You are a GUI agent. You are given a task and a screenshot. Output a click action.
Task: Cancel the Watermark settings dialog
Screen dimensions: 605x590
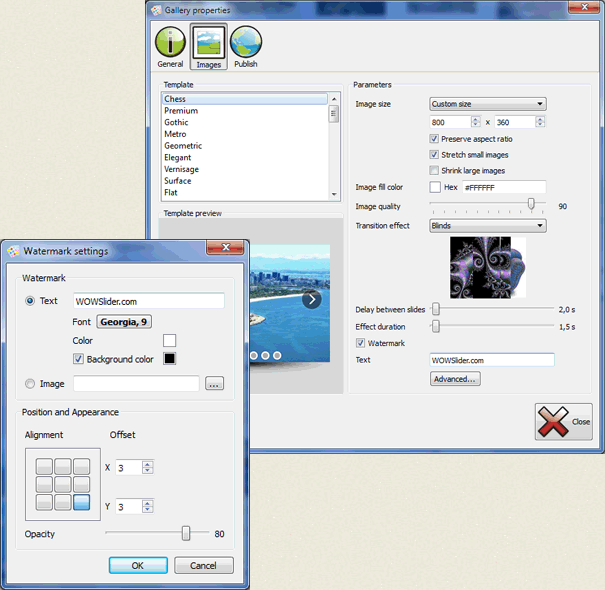click(204, 565)
